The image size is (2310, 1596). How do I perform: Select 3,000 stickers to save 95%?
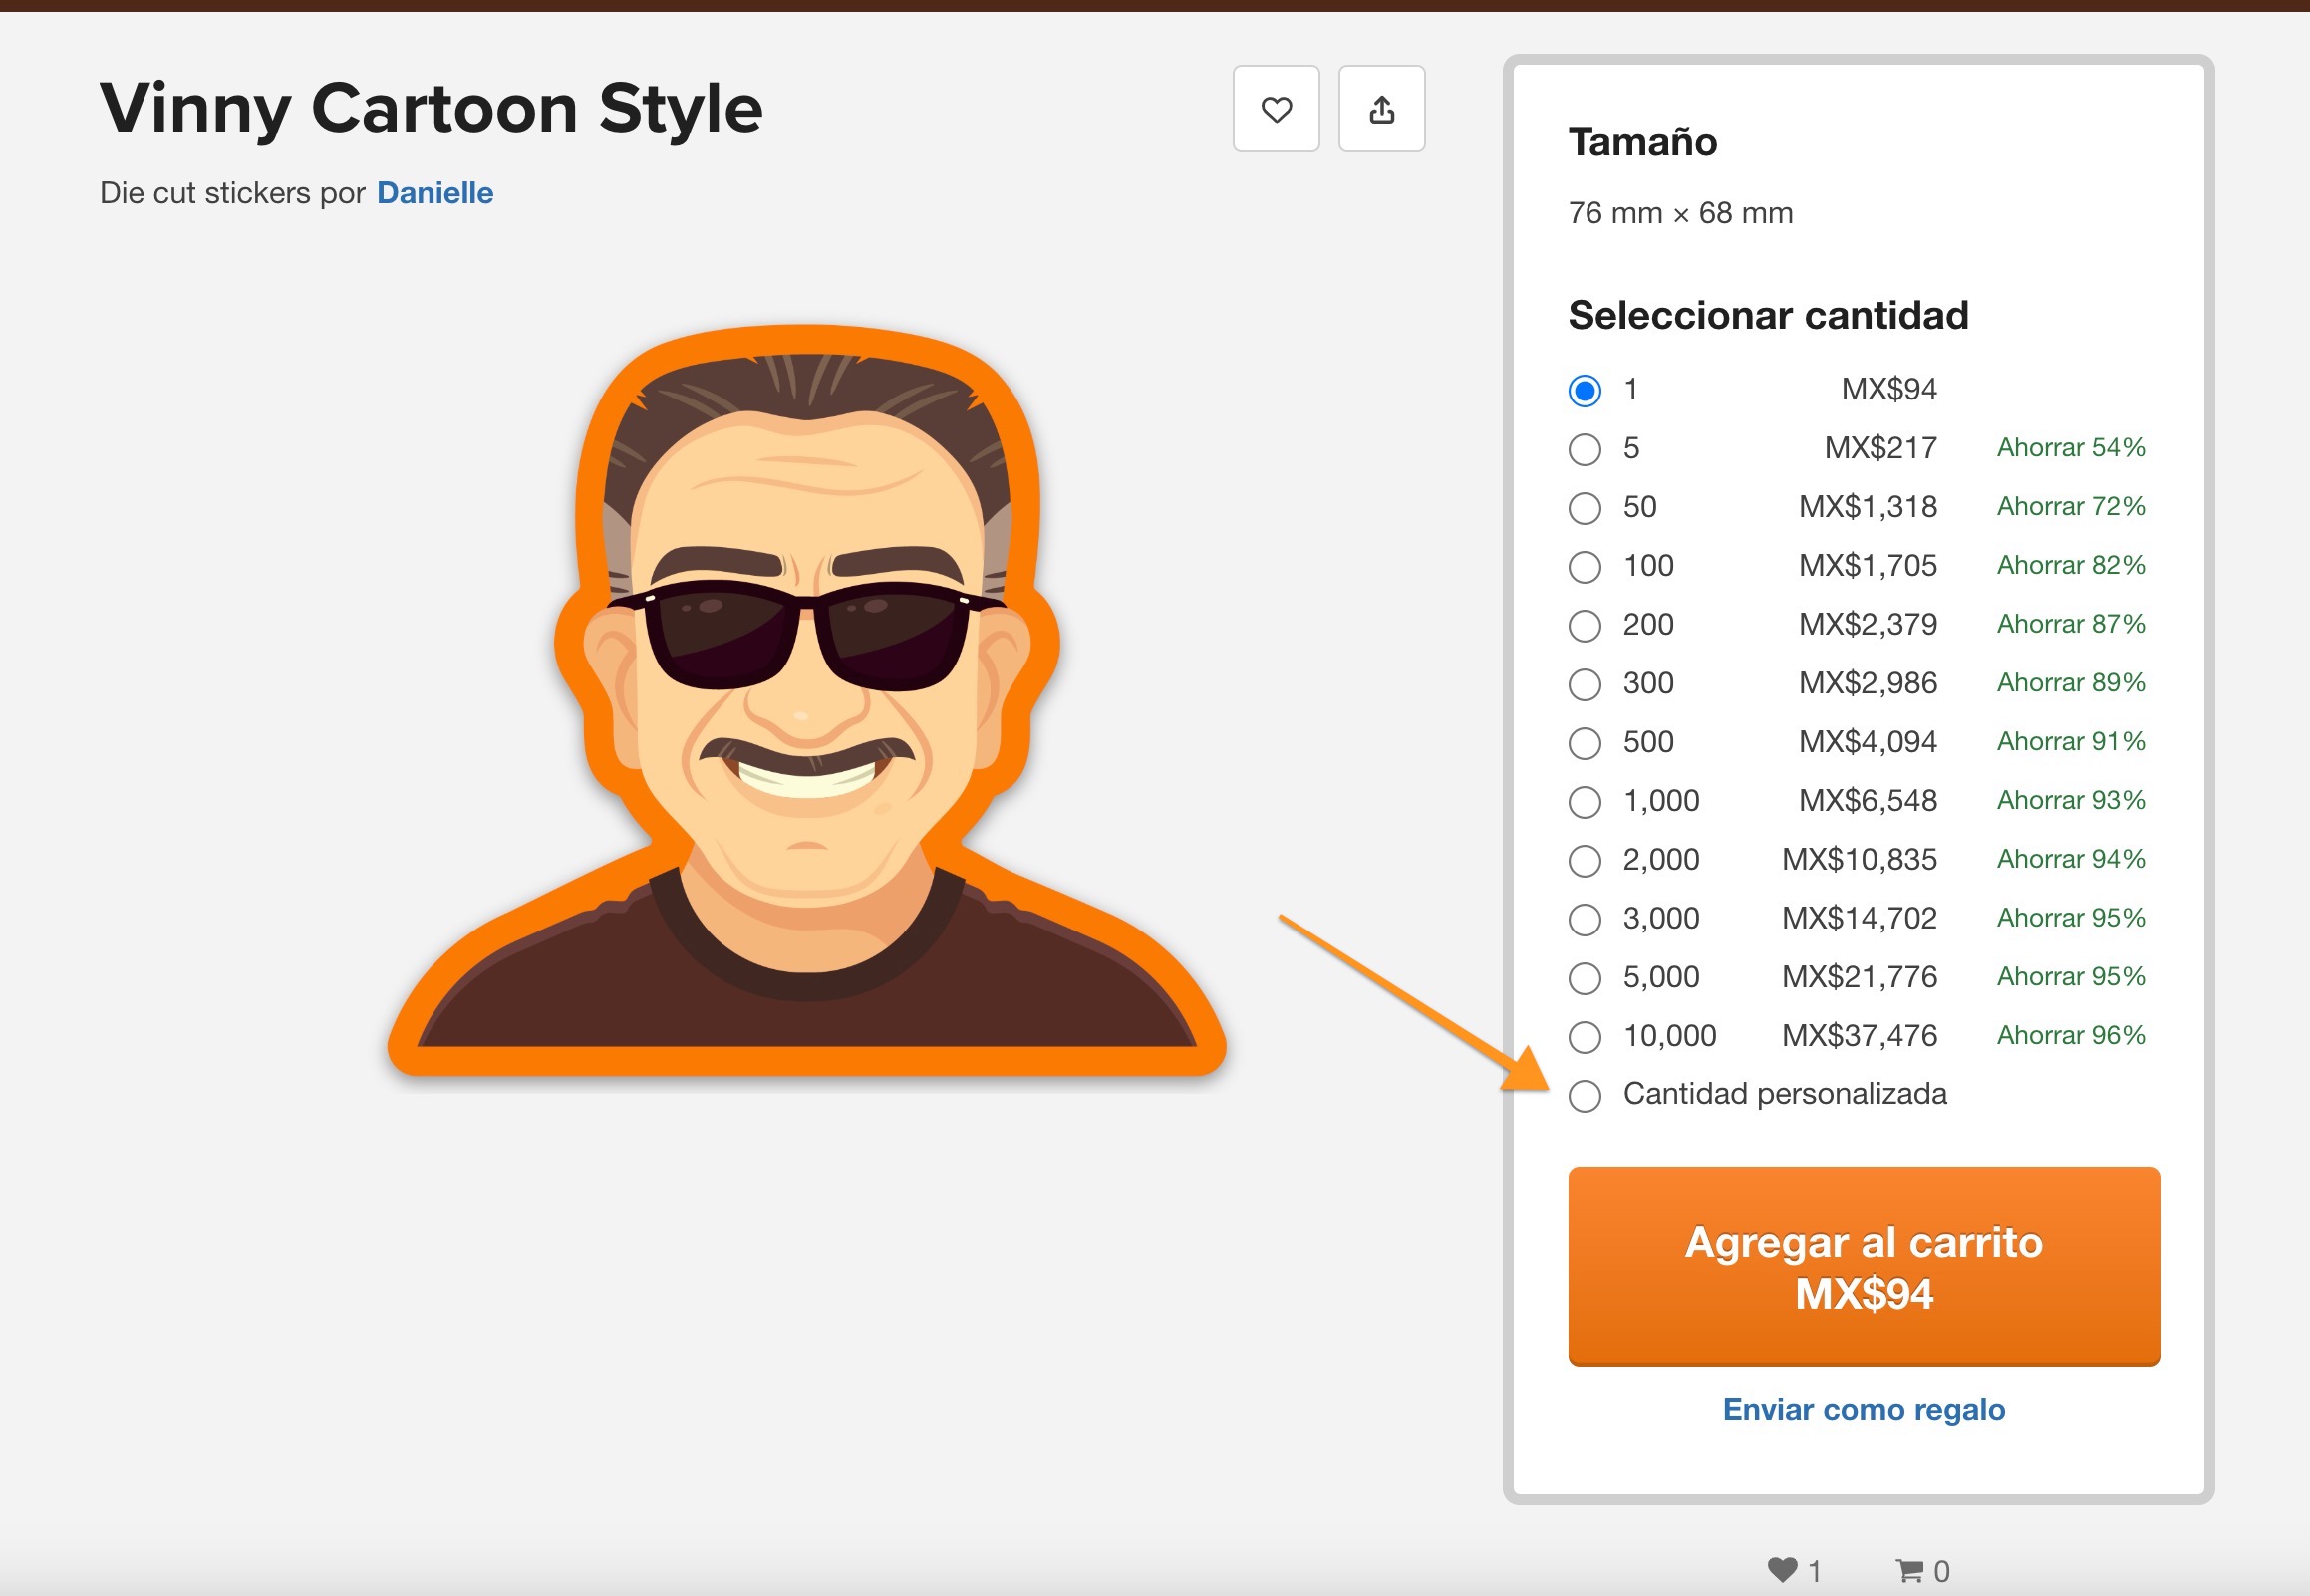pos(1584,919)
